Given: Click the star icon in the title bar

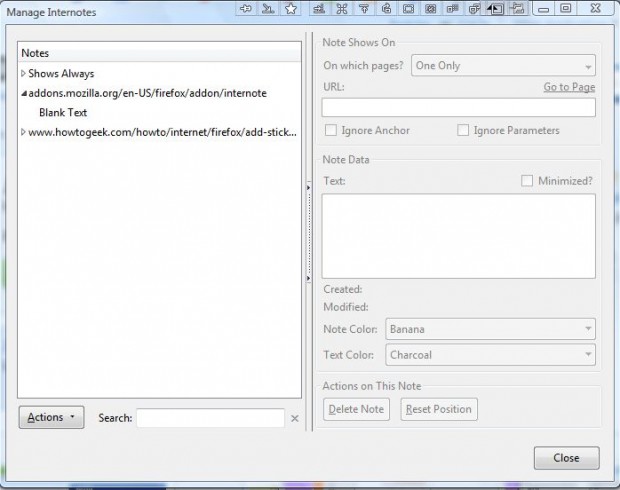Looking at the screenshot, I should pyautogui.click(x=291, y=8).
